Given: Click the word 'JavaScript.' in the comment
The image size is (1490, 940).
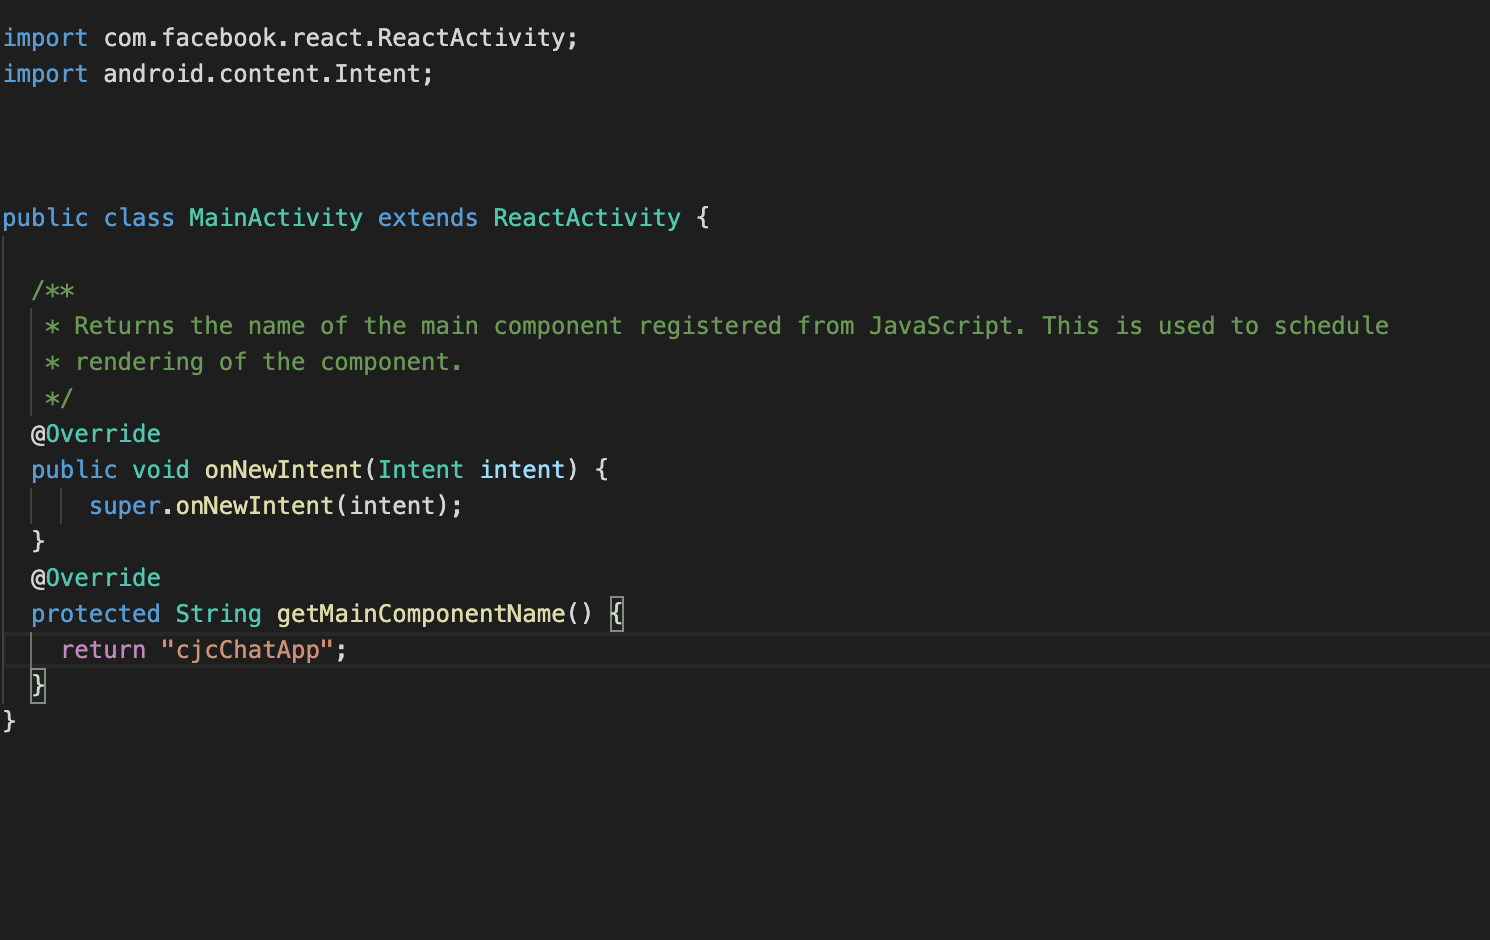Looking at the screenshot, I should (947, 326).
